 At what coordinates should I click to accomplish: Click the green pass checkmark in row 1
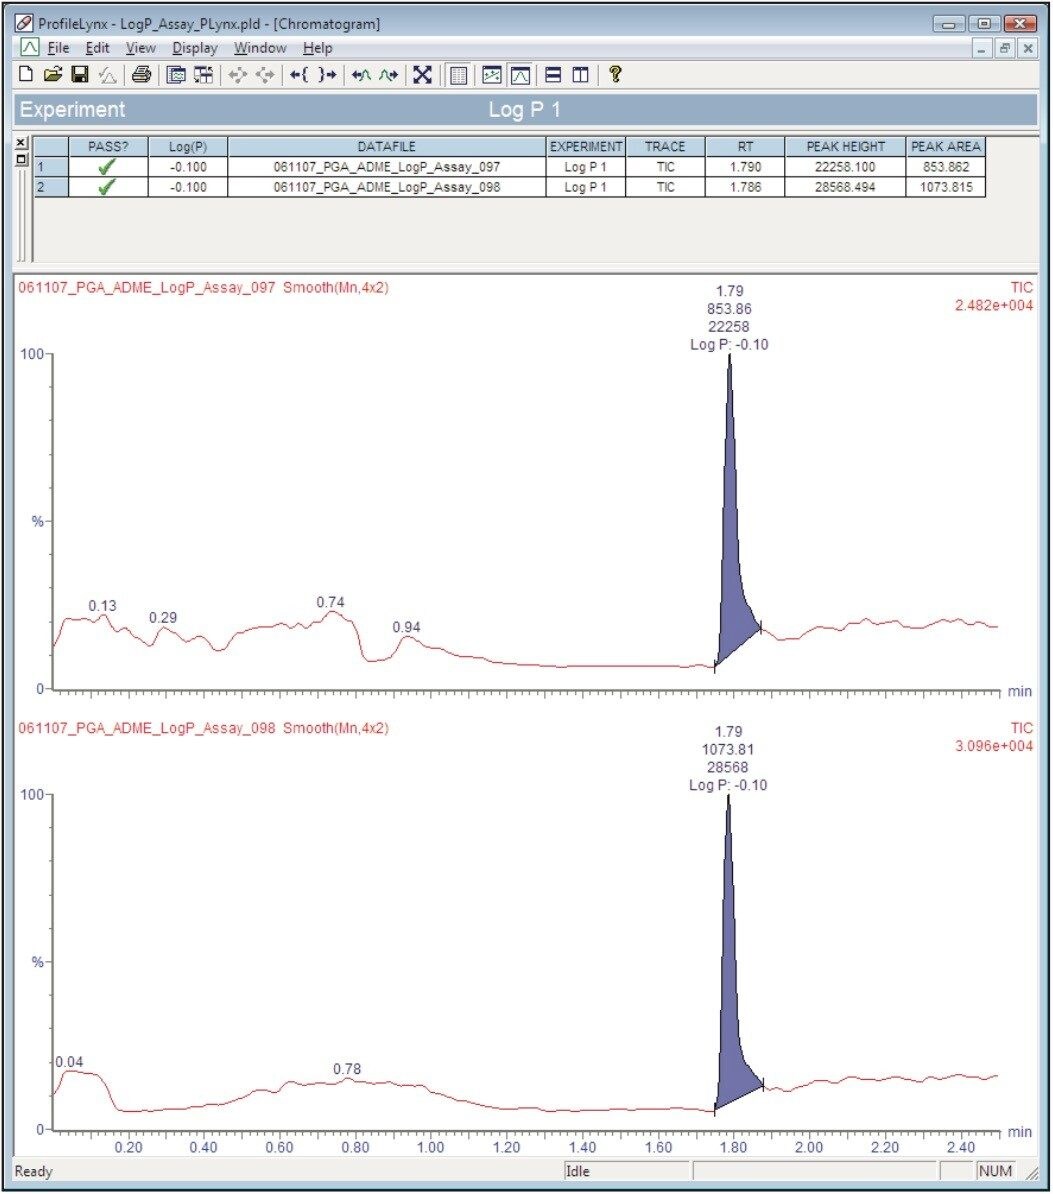[x=107, y=167]
